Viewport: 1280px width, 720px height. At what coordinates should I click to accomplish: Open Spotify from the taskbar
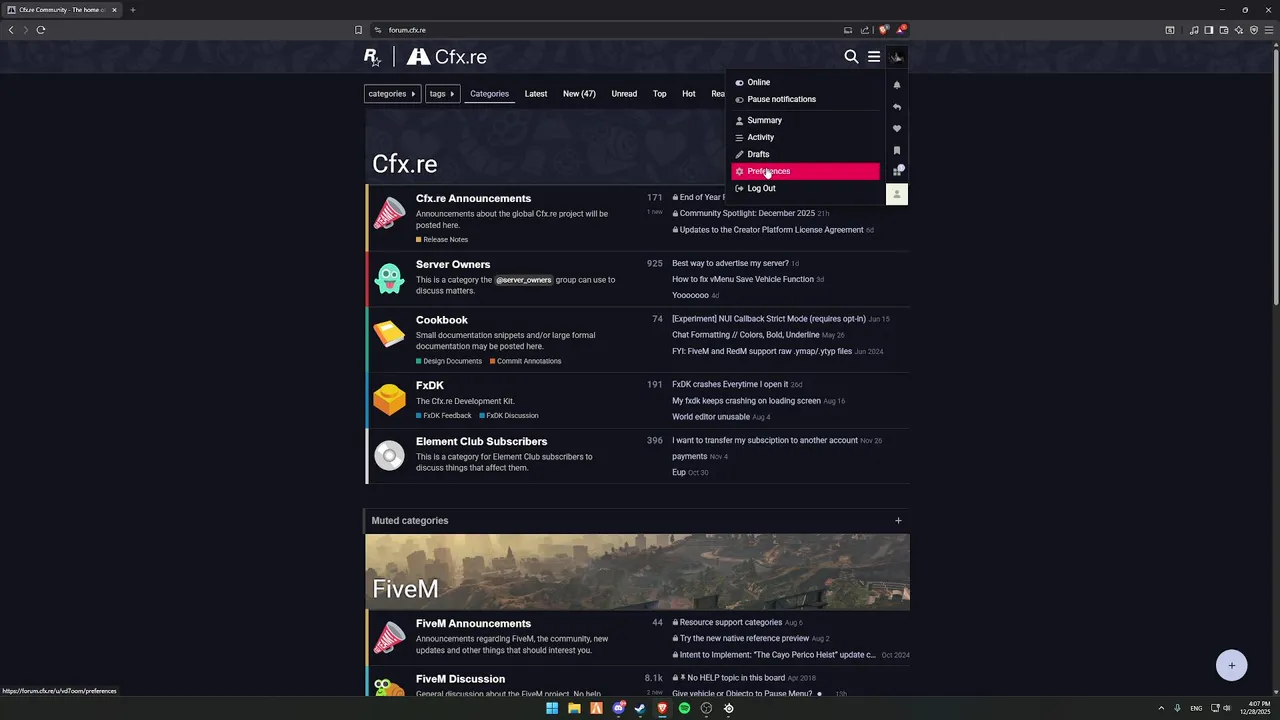[x=684, y=708]
